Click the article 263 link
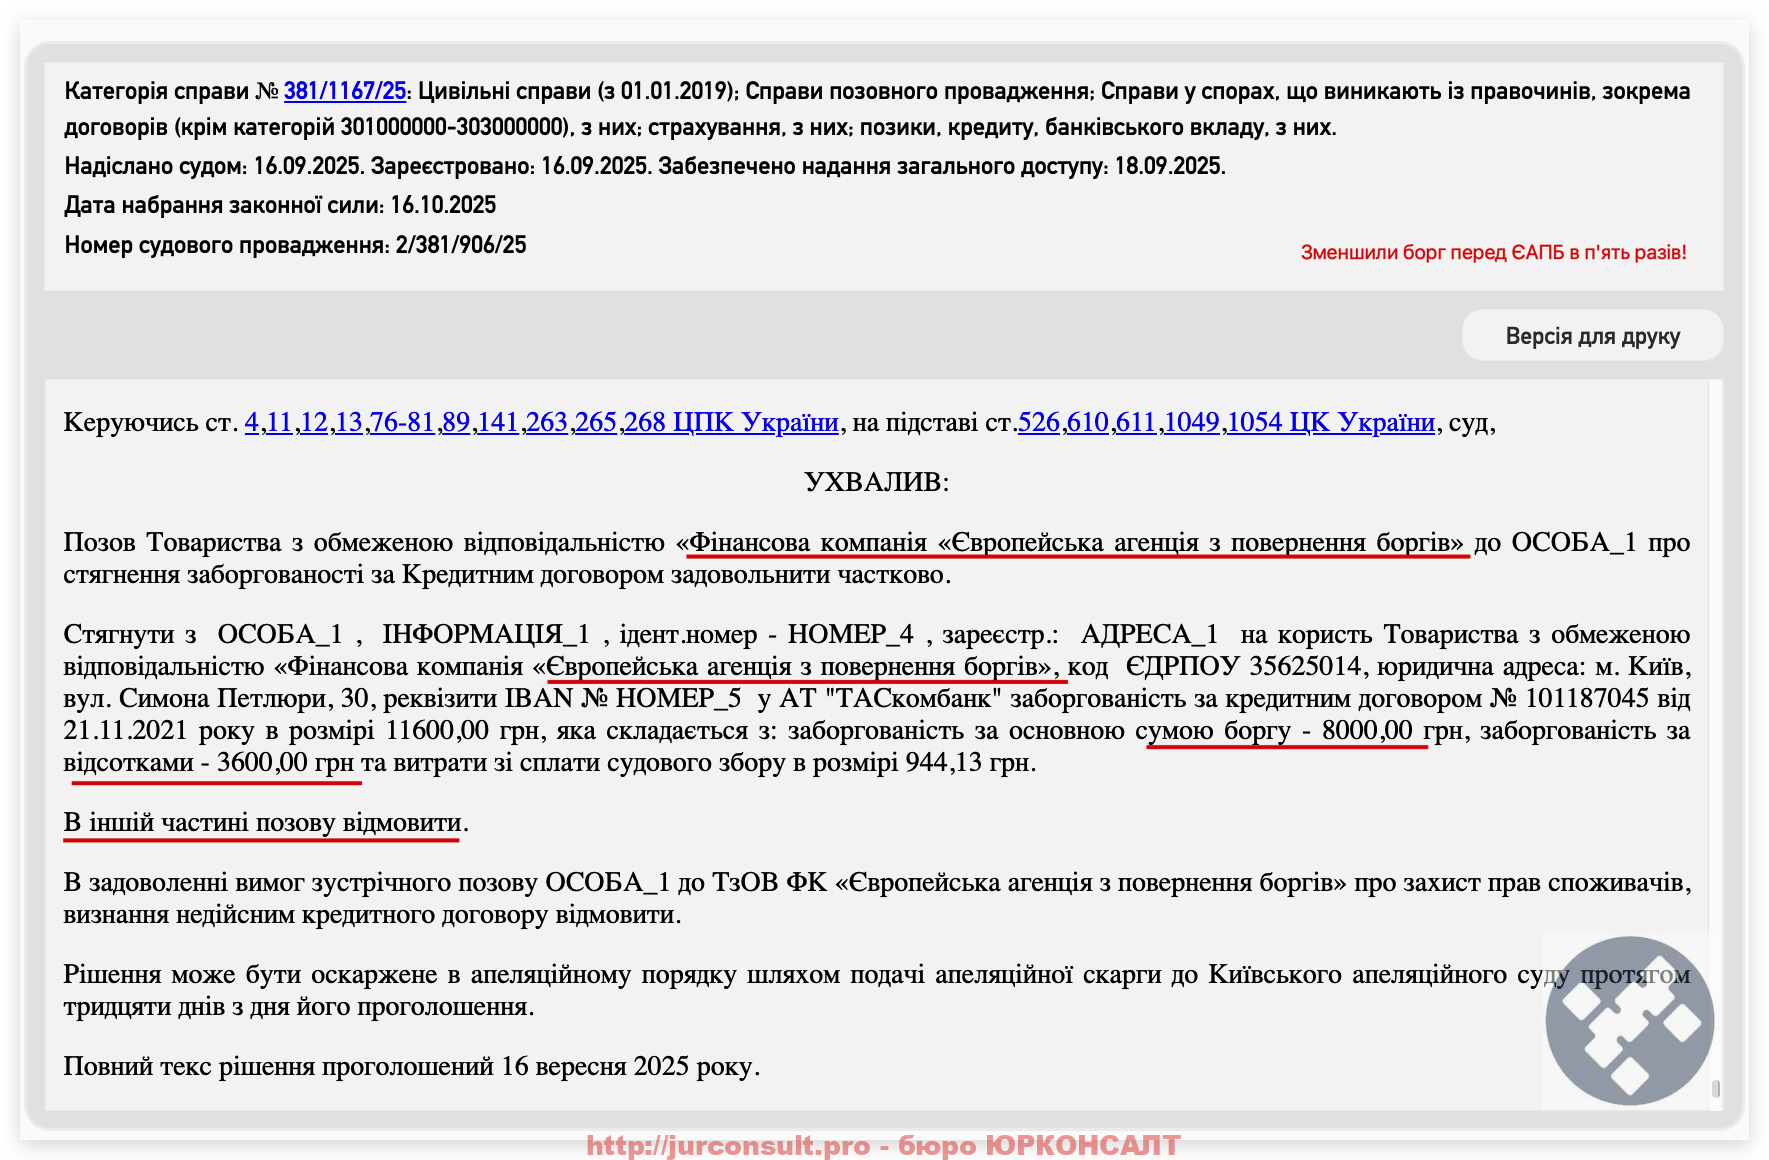 coord(547,423)
